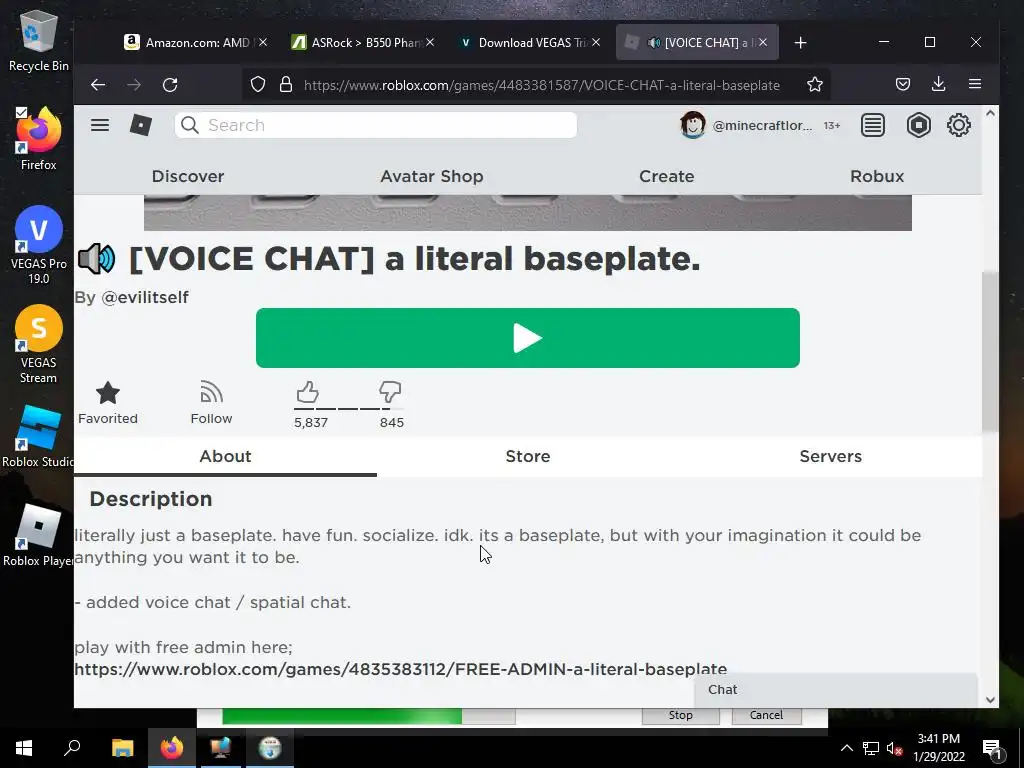Click Cancel in the installer window behind

(x=766, y=715)
